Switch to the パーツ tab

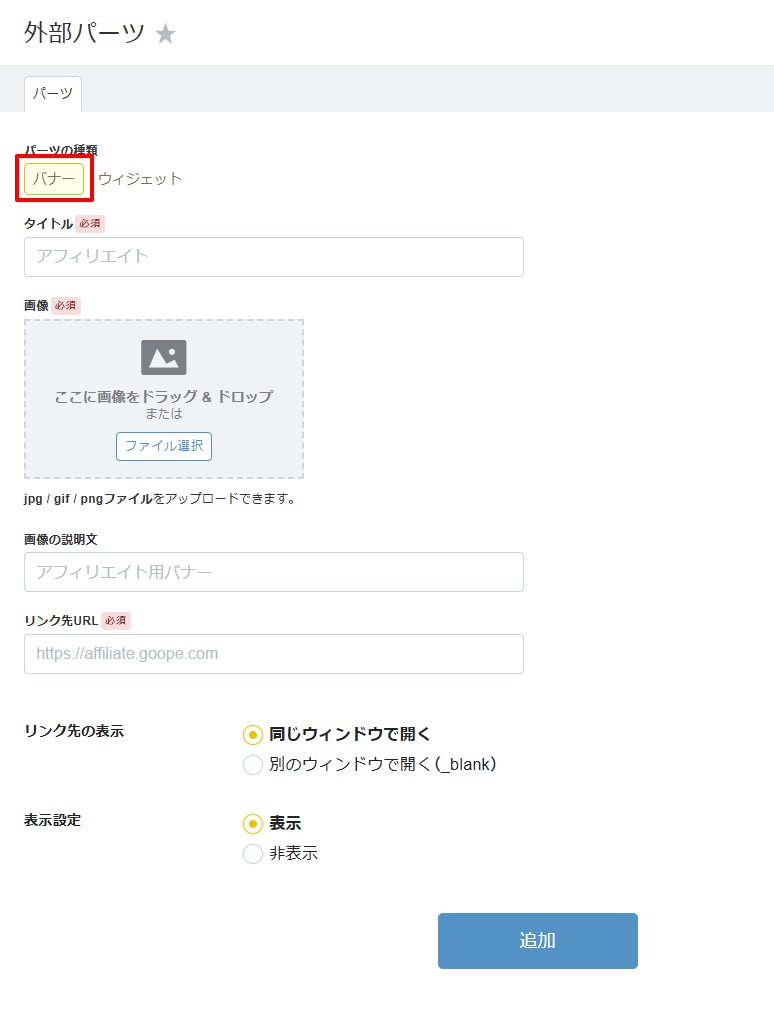(53, 94)
